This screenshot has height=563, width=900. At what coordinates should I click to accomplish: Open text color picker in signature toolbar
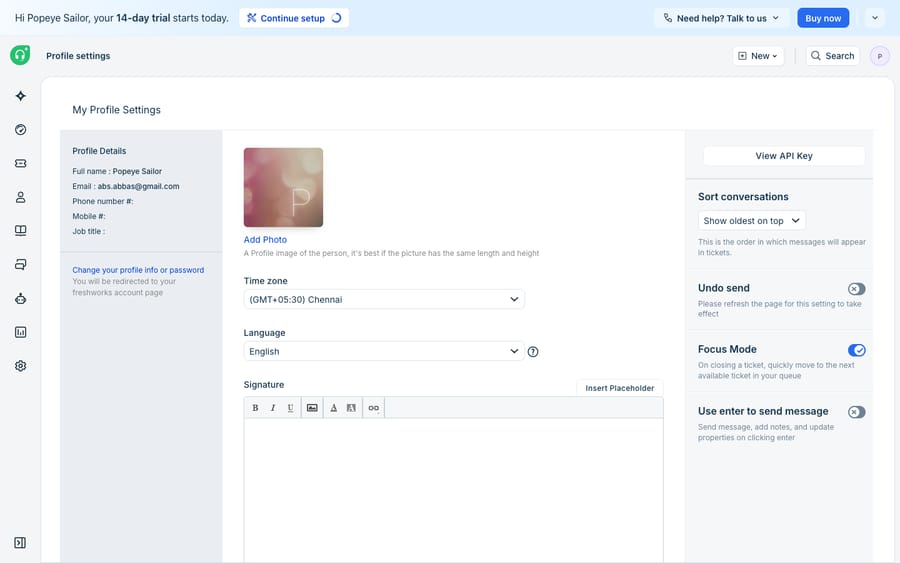(333, 408)
